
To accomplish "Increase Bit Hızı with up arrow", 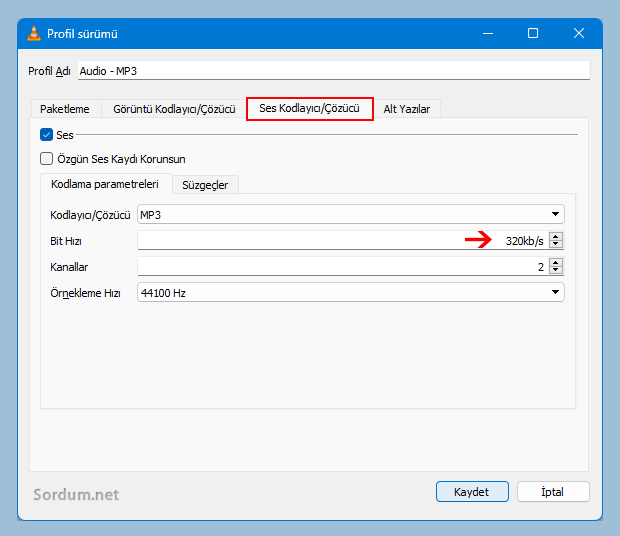I will pyautogui.click(x=556, y=236).
